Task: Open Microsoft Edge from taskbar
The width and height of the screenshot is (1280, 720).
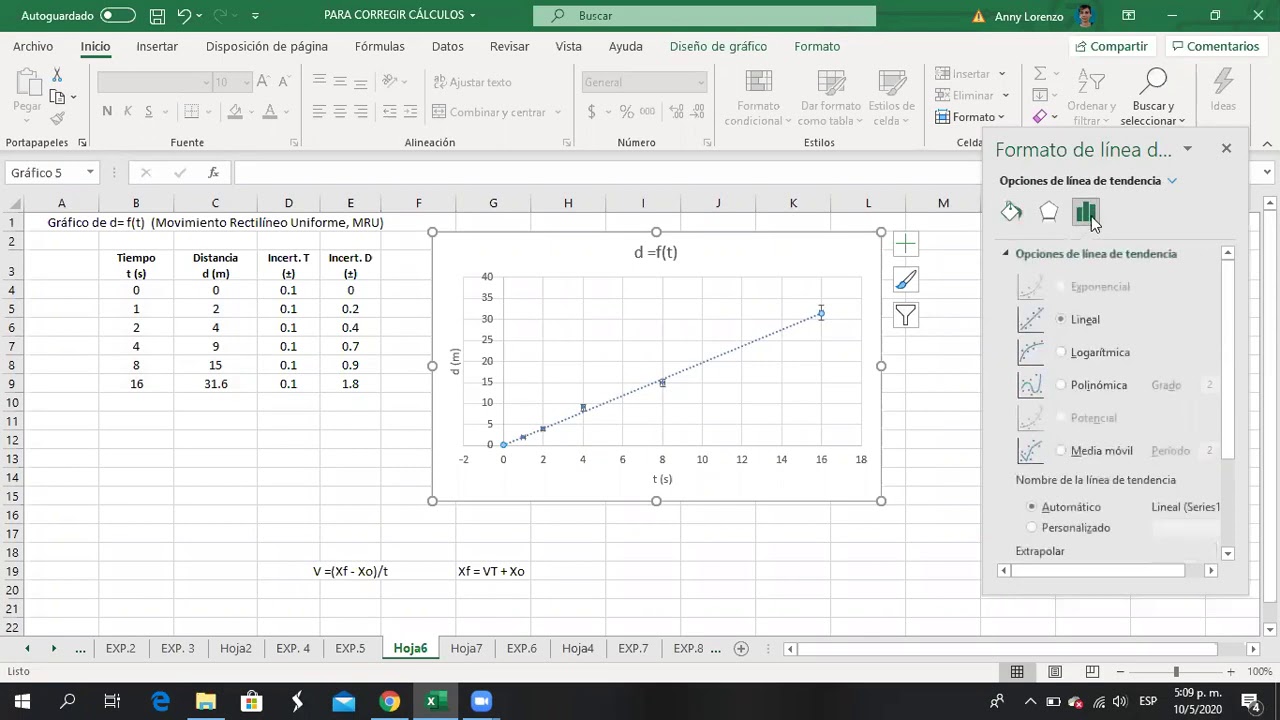Action: pos(160,701)
